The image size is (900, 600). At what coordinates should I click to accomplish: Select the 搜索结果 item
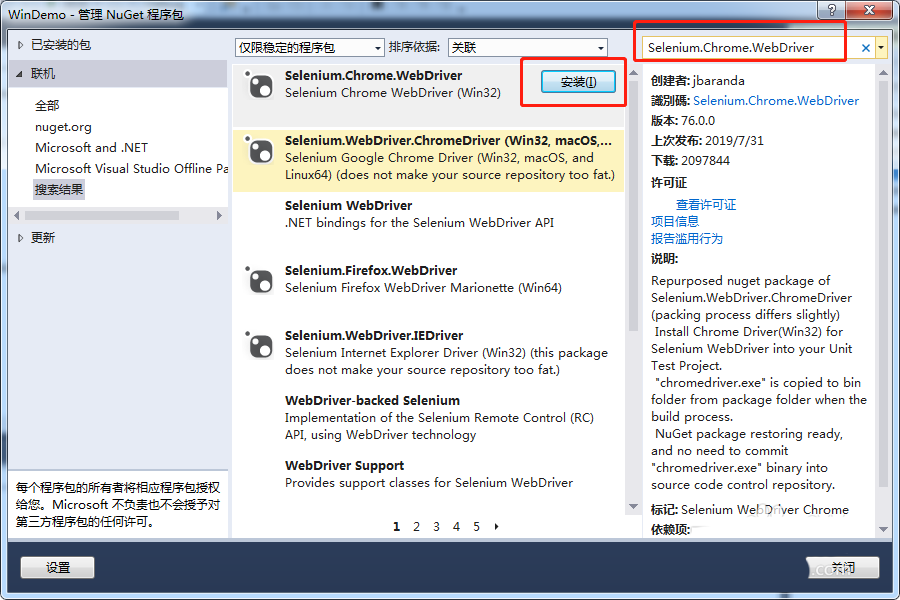pos(59,189)
